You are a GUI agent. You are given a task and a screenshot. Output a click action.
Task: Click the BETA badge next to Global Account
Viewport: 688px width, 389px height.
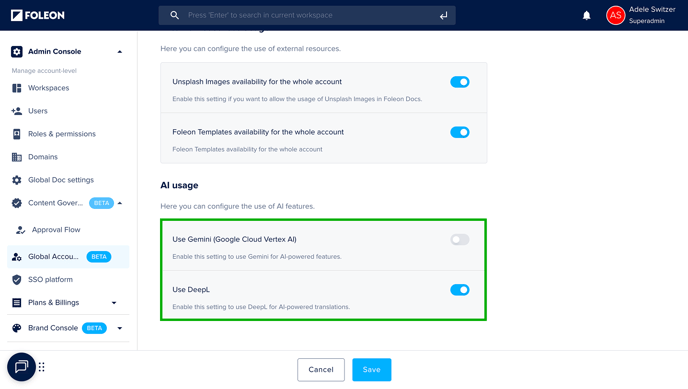(x=99, y=257)
